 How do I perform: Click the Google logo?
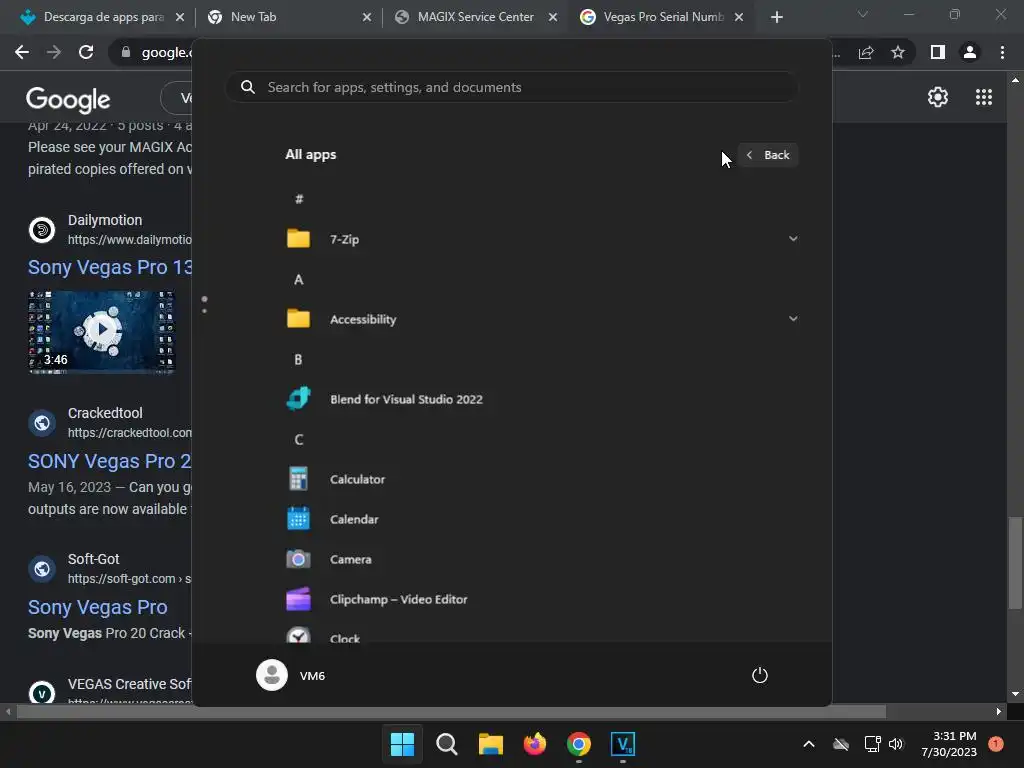(x=68, y=99)
